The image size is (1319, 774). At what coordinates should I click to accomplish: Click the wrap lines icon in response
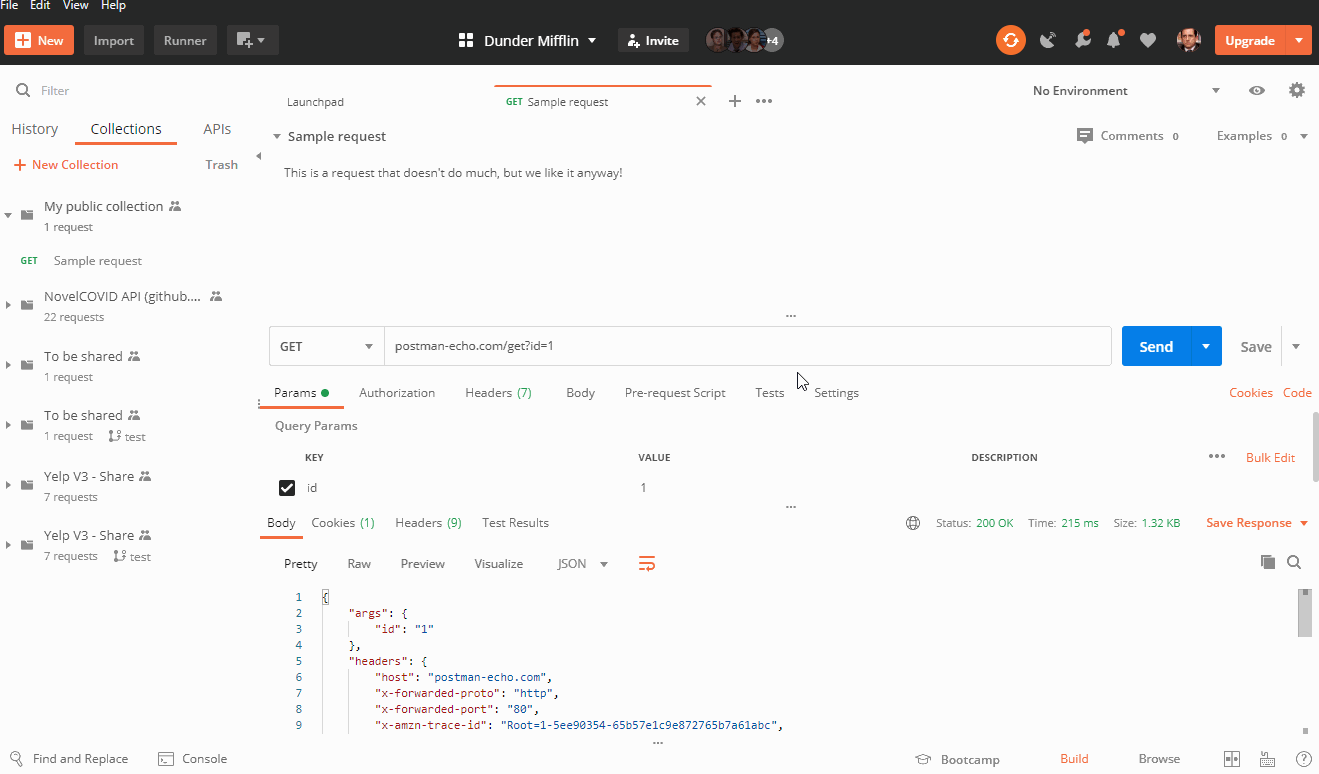(x=647, y=564)
